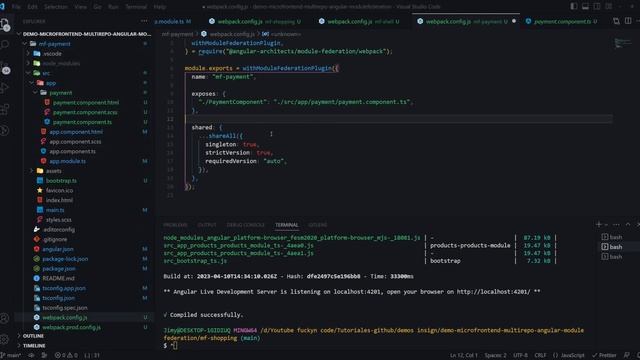Open package.json file

(58, 269)
